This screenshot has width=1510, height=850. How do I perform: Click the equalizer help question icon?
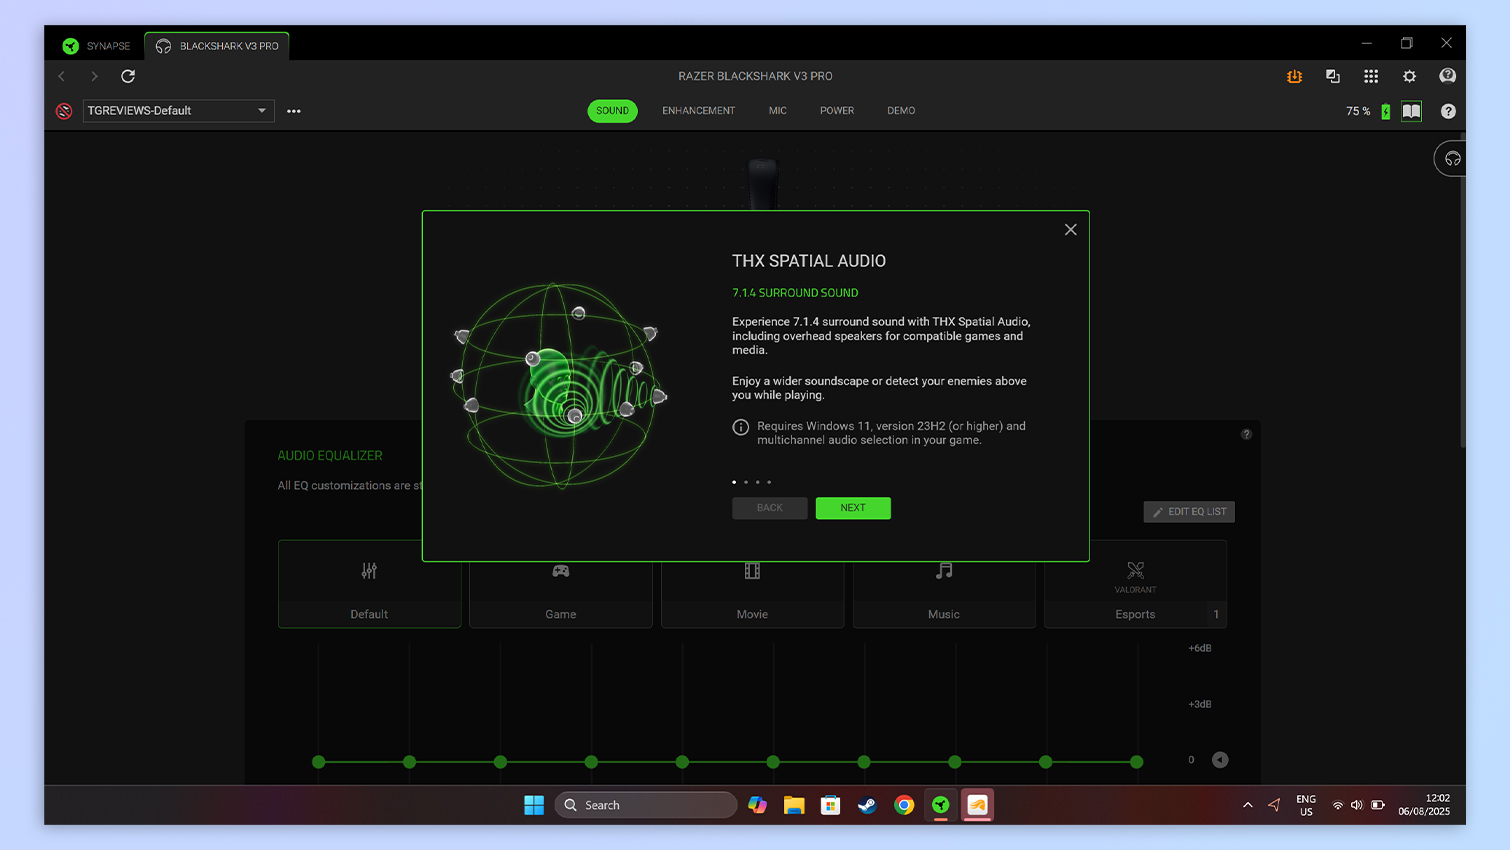[x=1246, y=434]
